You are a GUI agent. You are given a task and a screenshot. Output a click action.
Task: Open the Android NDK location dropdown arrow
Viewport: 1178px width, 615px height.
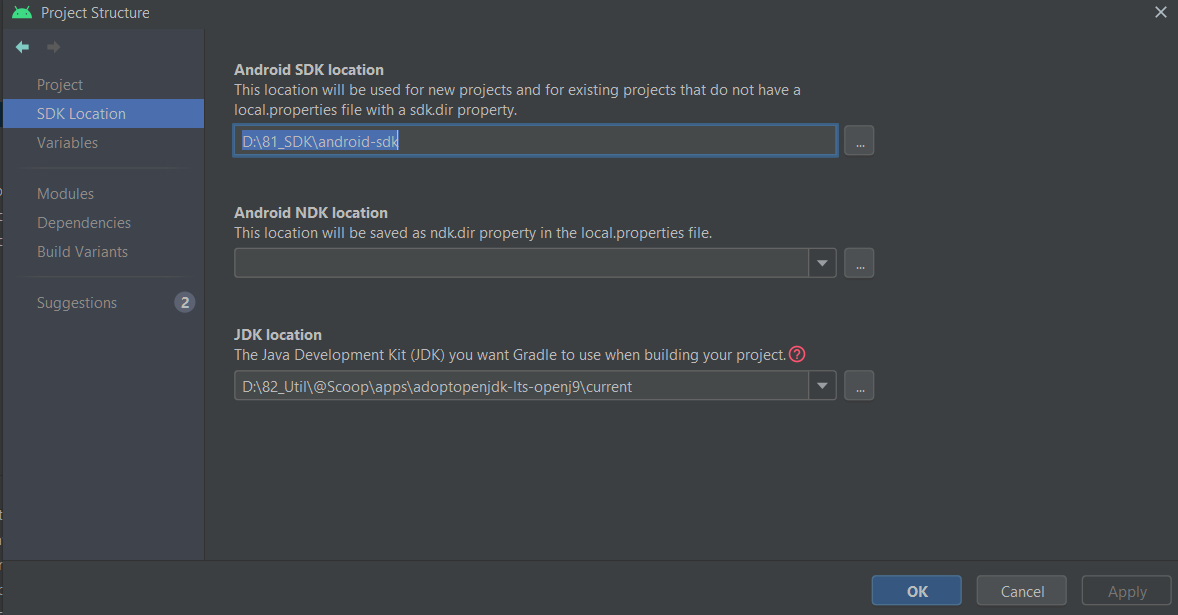click(823, 263)
